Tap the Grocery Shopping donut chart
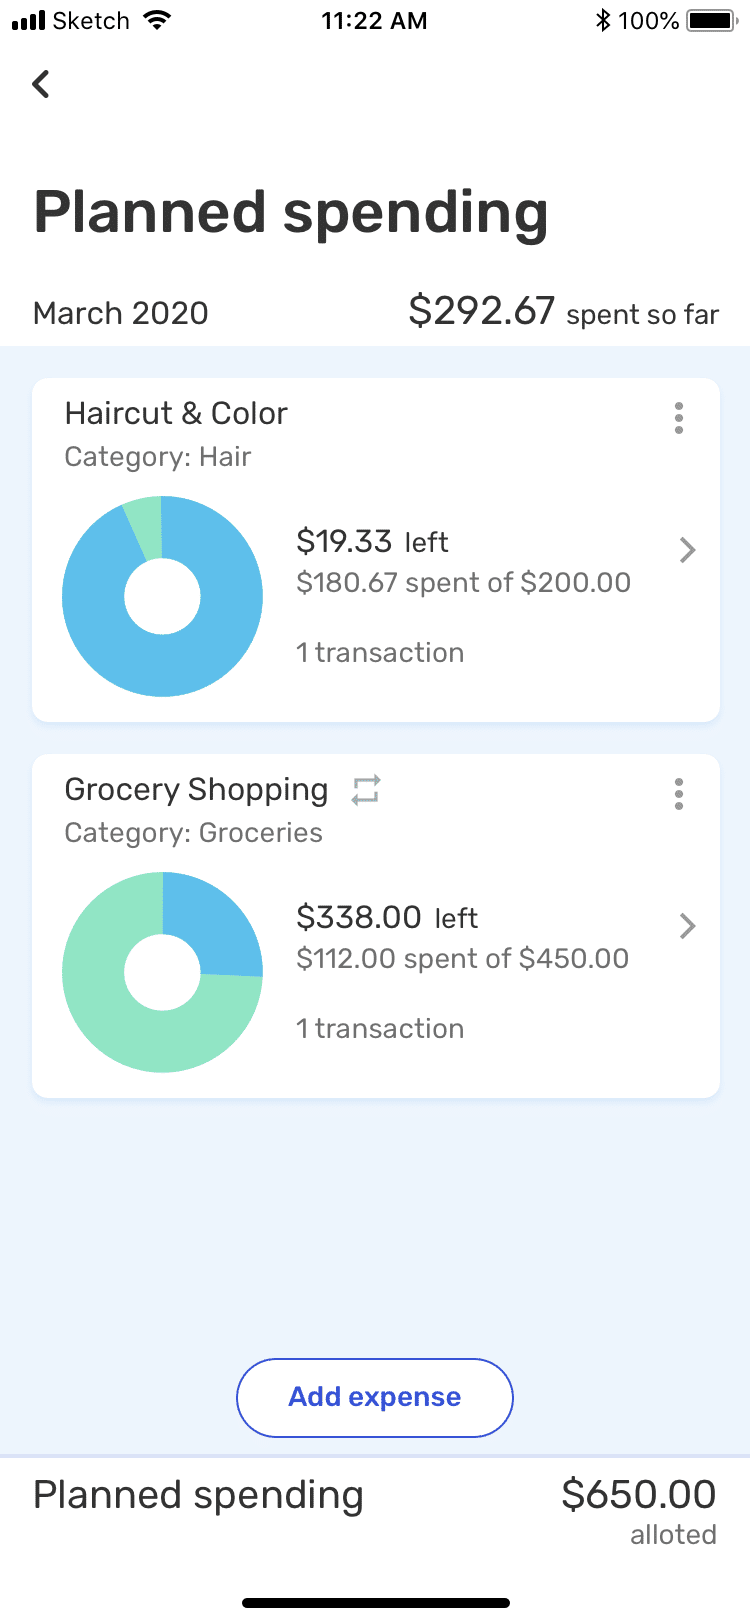The image size is (750, 1624). 162,973
